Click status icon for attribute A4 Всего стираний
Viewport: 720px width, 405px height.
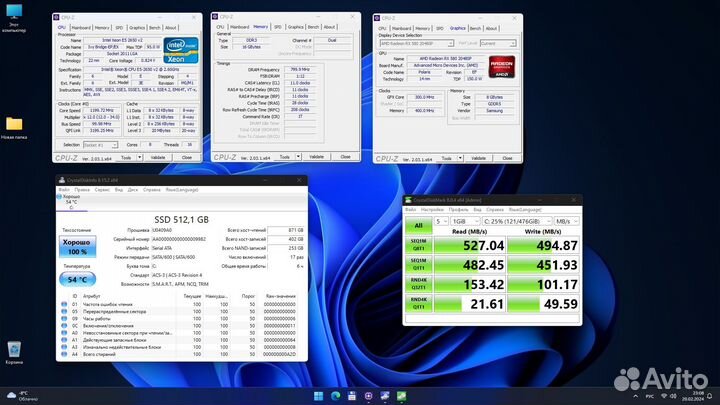point(64,354)
